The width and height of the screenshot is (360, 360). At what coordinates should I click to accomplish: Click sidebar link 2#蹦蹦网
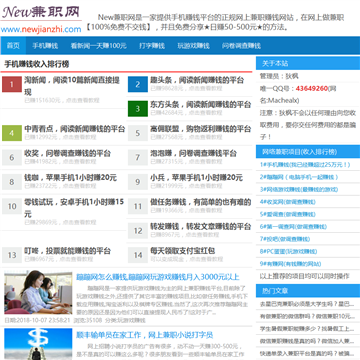click(299, 177)
